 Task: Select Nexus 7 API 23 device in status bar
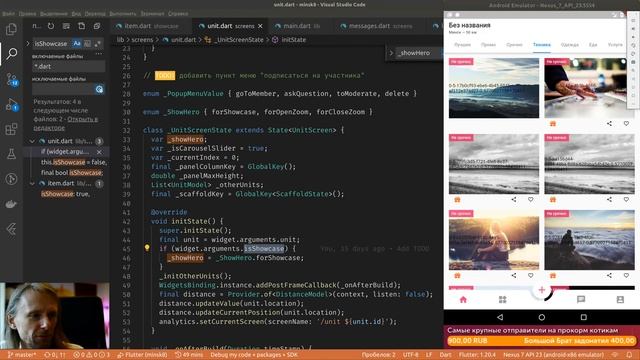click(x=553, y=355)
